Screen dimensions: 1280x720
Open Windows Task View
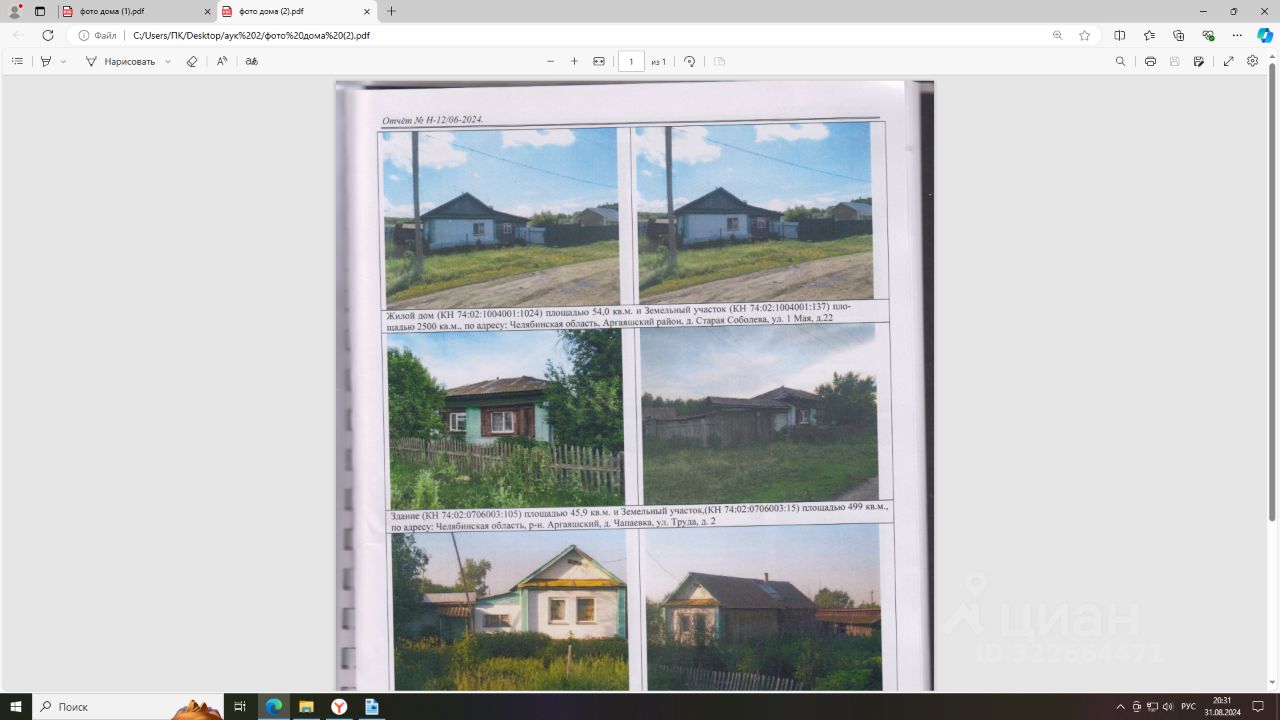(240, 707)
